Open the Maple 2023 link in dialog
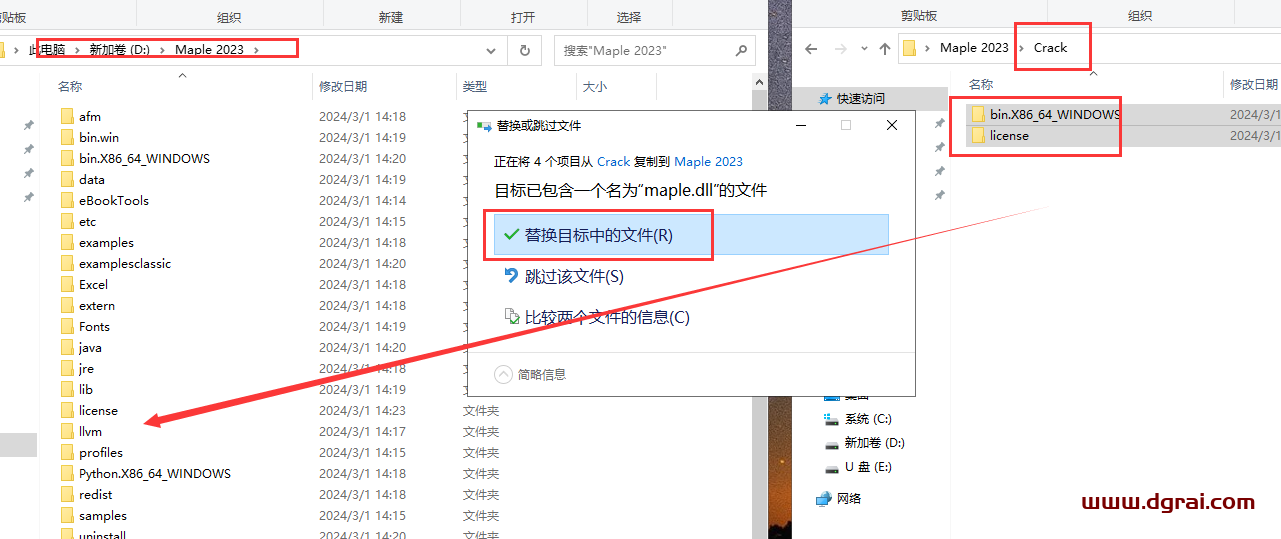Screen dimensions: 1281x539 pos(708,161)
